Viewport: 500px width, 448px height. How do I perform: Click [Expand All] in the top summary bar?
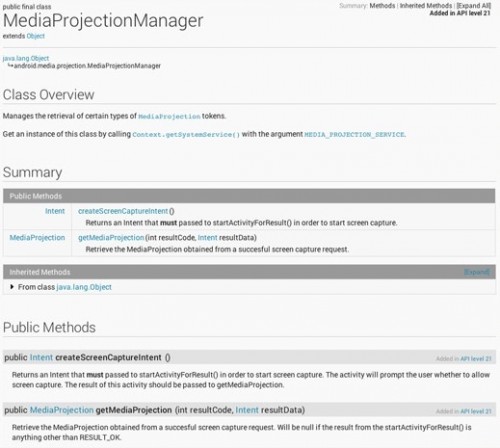473,6
